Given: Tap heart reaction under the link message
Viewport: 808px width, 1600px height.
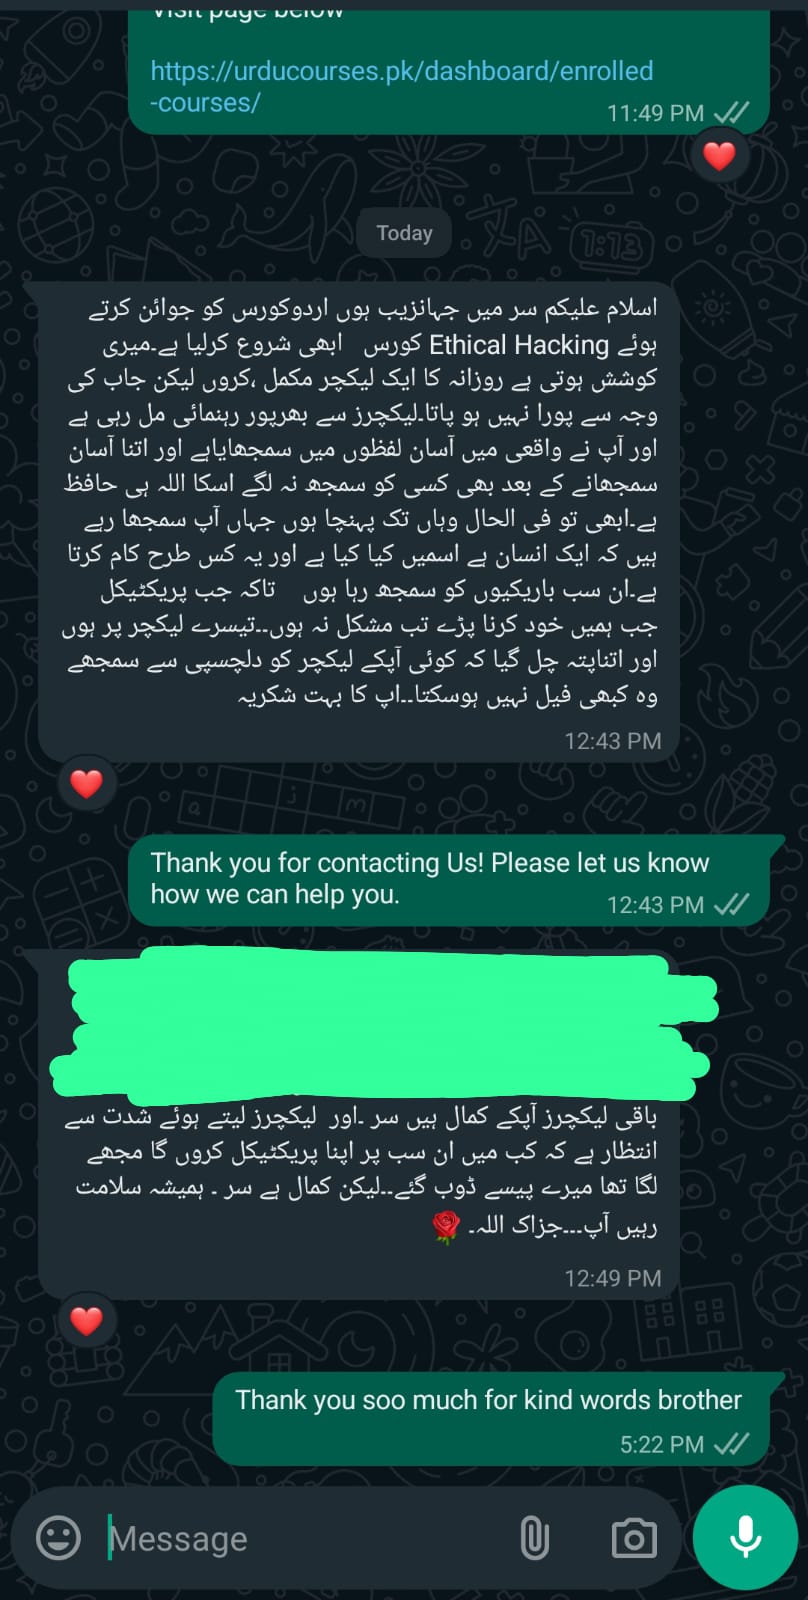Looking at the screenshot, I should pos(719,155).
